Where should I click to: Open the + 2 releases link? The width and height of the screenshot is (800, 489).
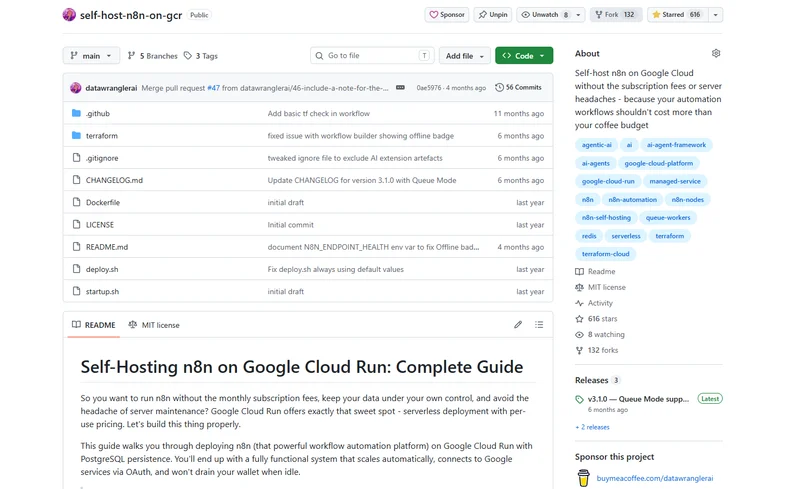point(592,427)
